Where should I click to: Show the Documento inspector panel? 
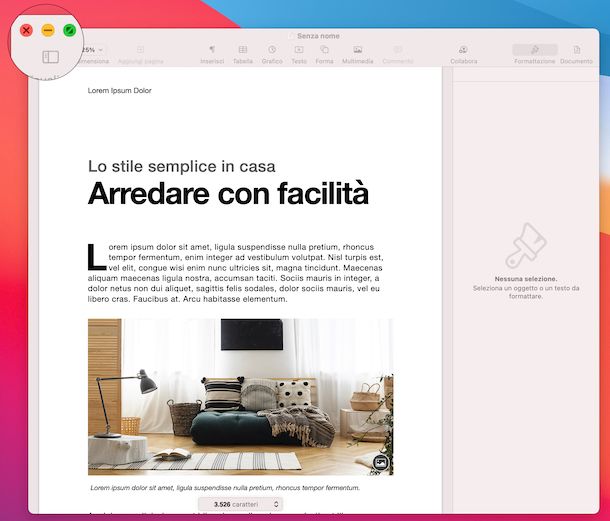tap(577, 54)
